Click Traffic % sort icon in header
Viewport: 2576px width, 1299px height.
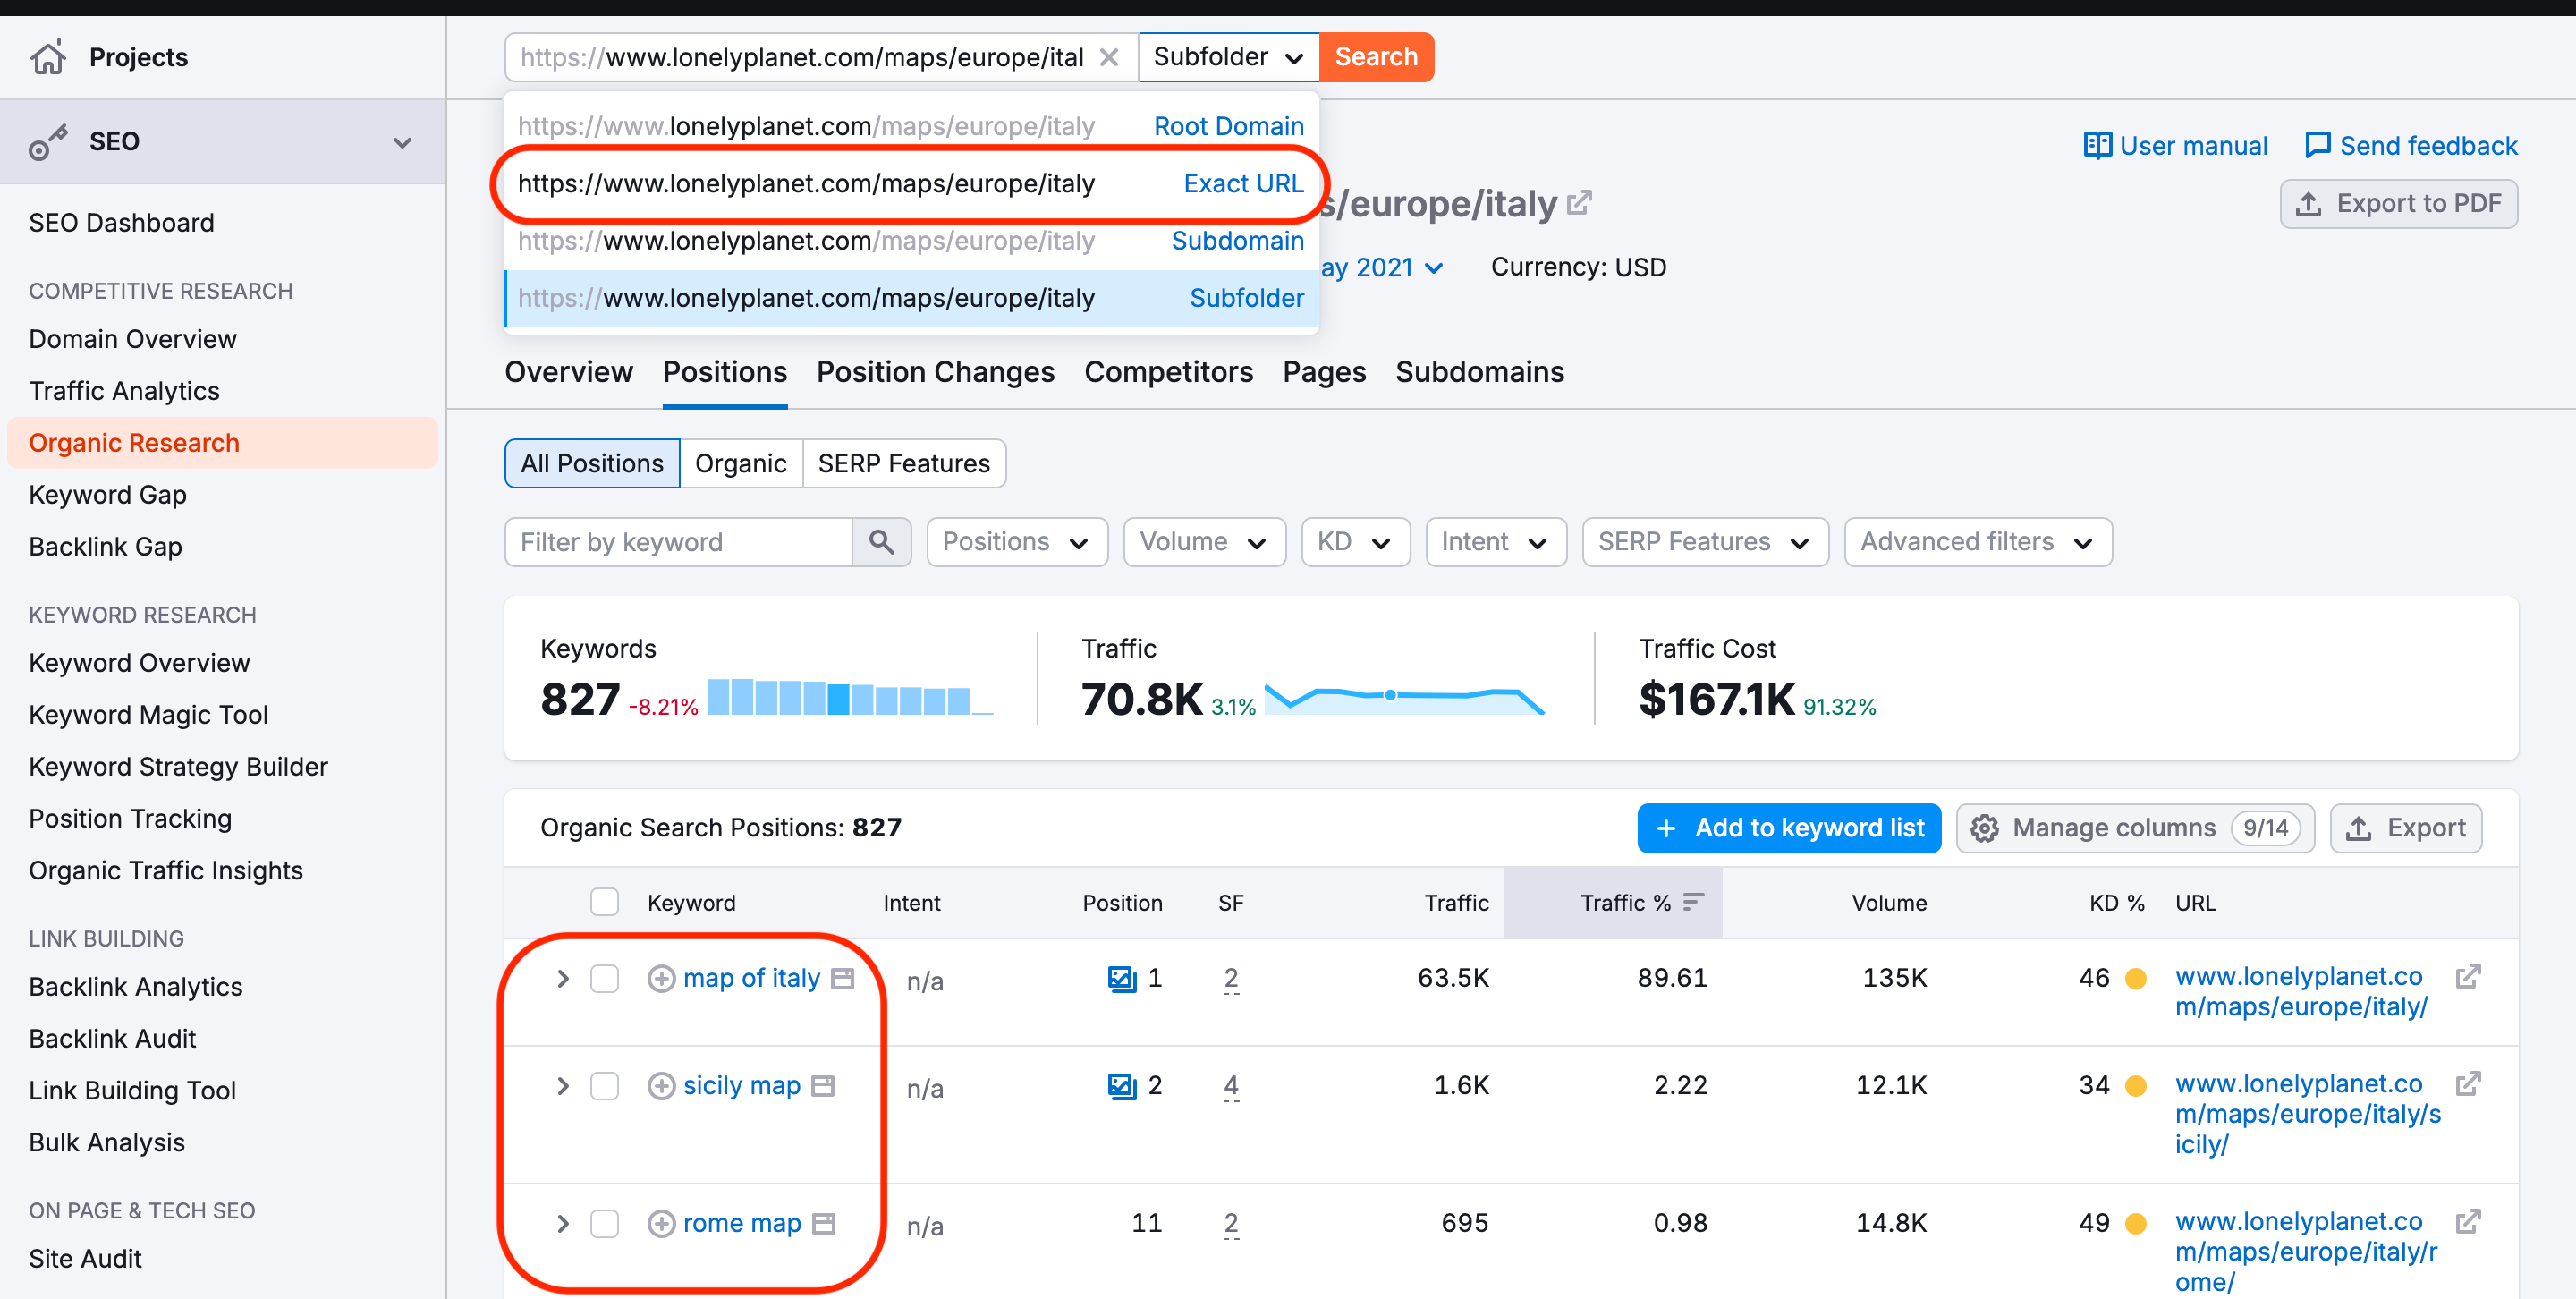(x=1693, y=902)
